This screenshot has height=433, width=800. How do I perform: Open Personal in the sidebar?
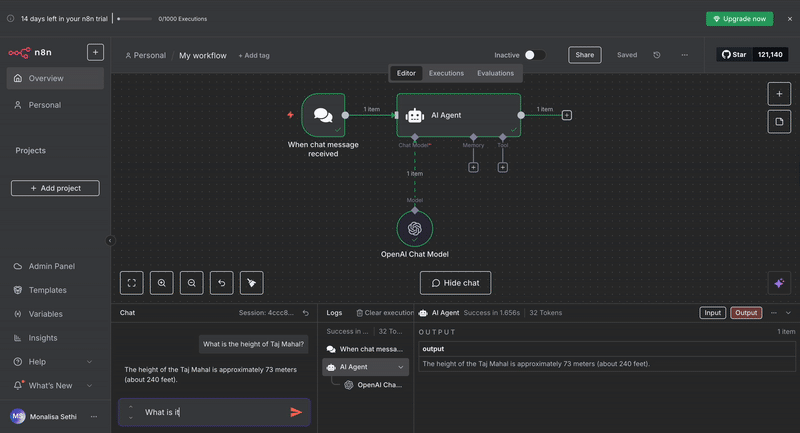coord(55,105)
